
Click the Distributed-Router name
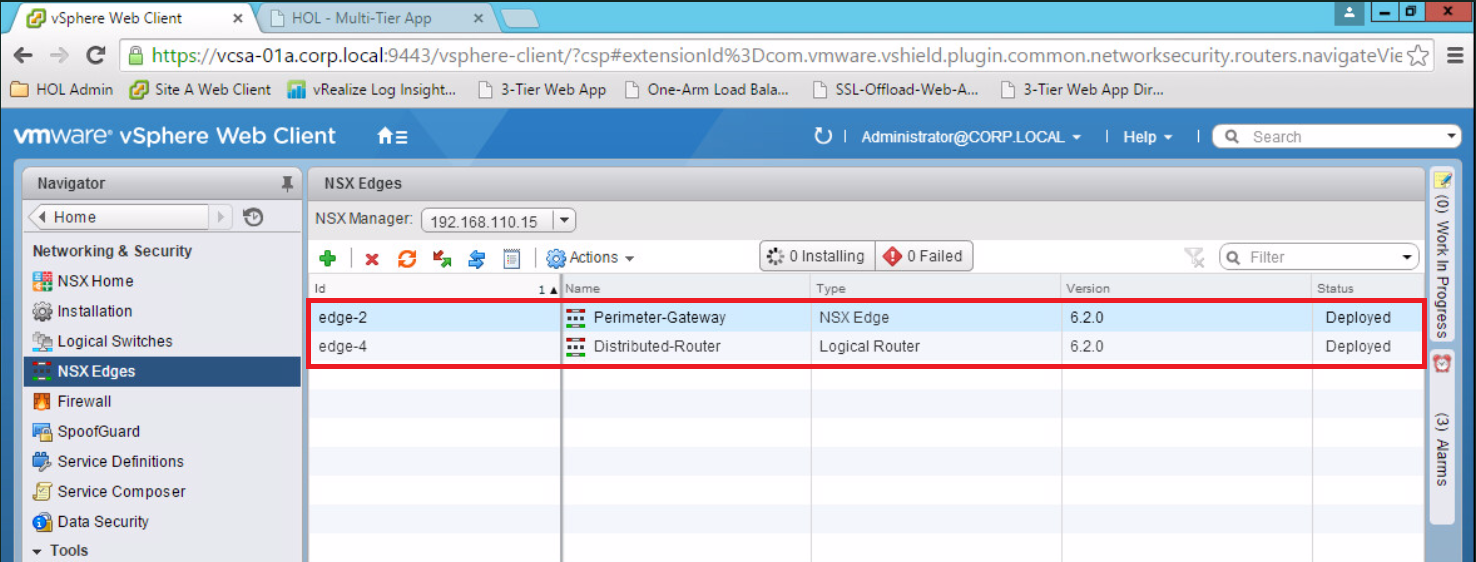[x=657, y=346]
